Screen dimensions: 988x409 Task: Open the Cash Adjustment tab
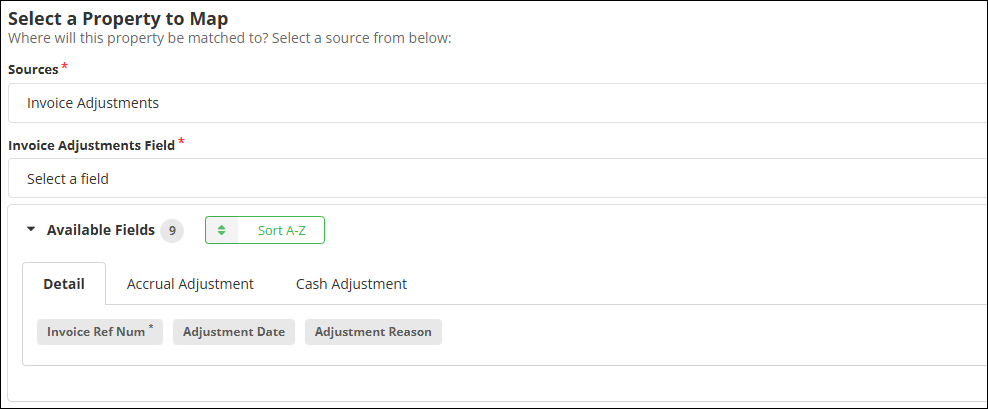[x=351, y=284]
